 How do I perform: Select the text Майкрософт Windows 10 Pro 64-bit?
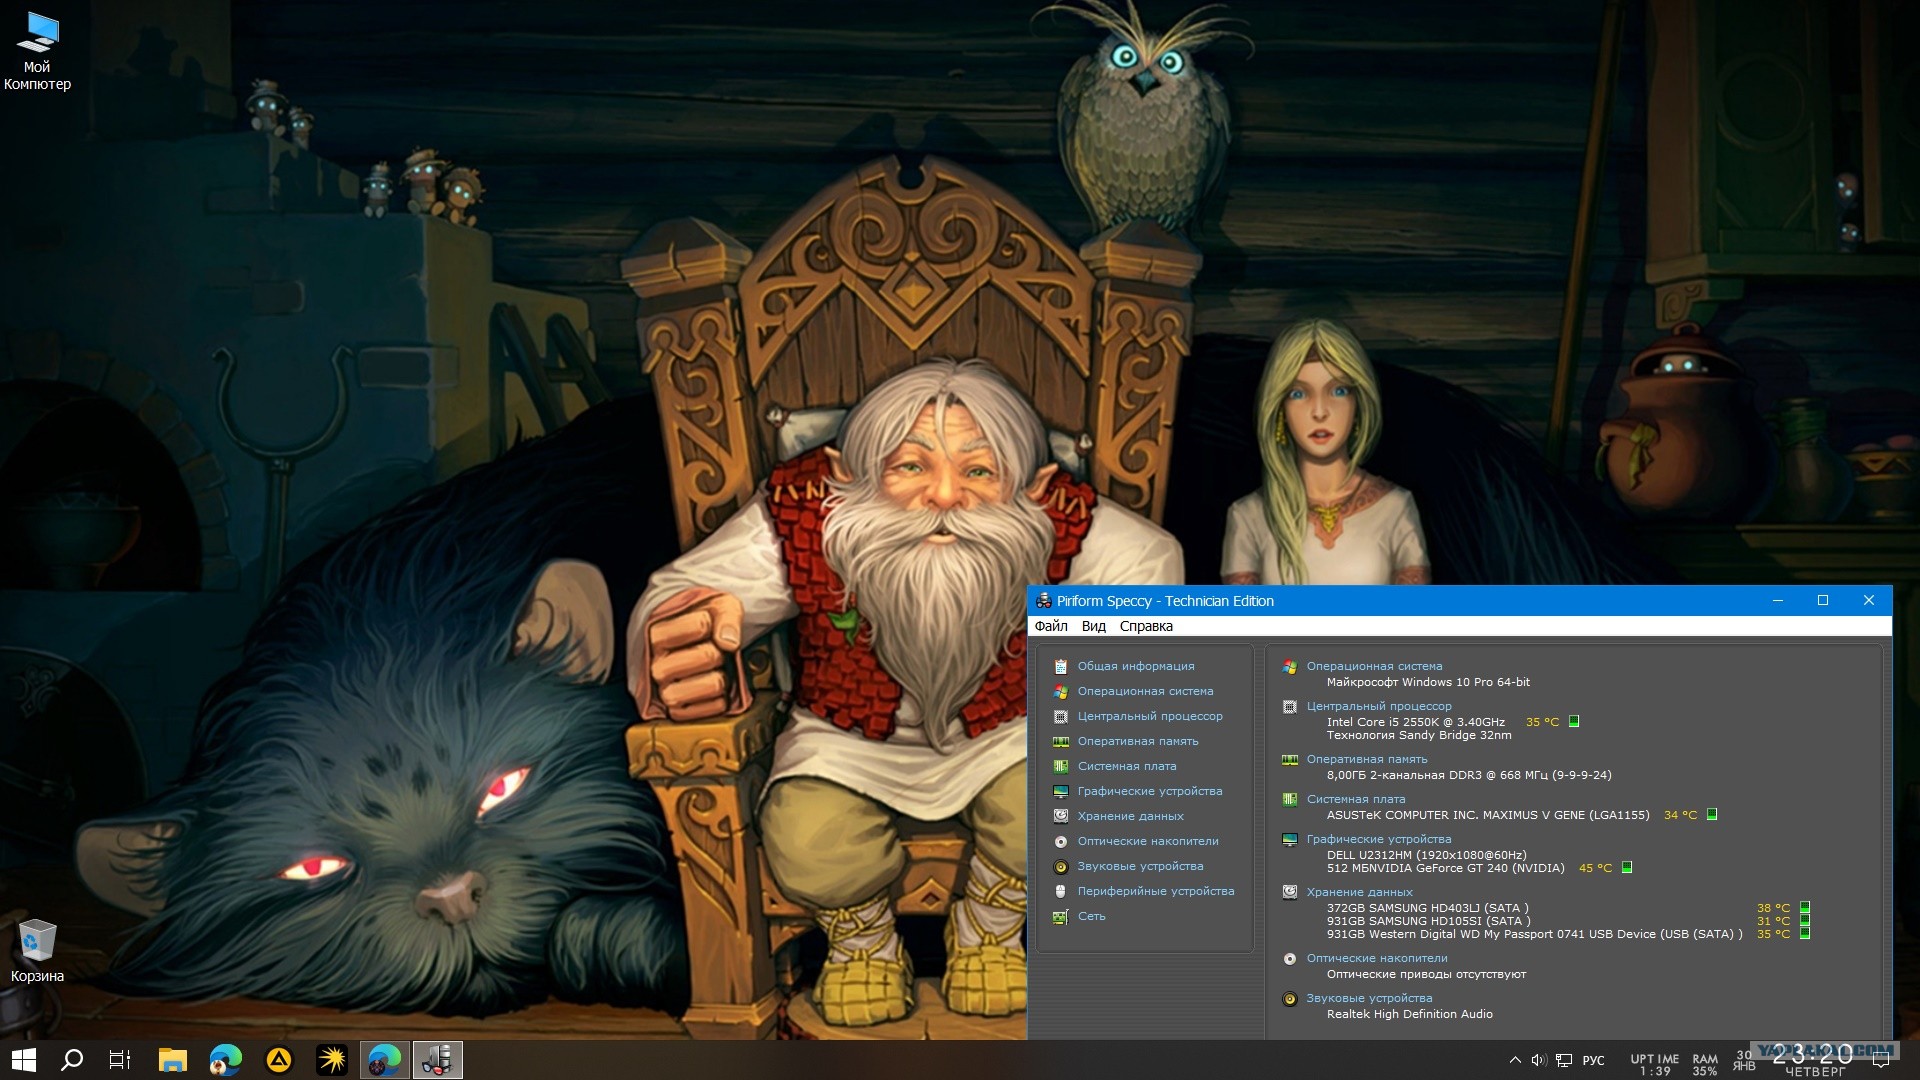1428,682
